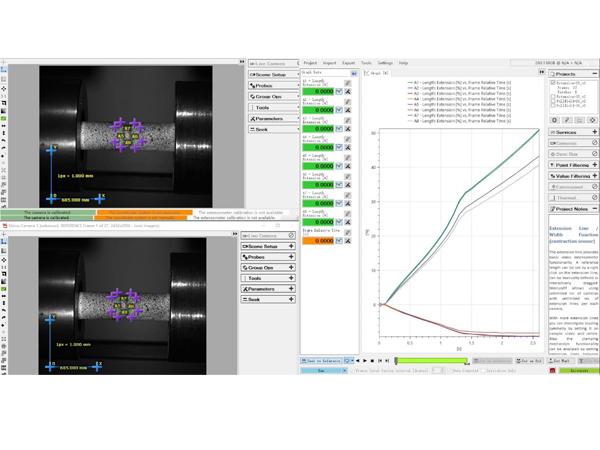This screenshot has width=600, height=450.
Task: Open the Settings menu
Action: click(385, 62)
